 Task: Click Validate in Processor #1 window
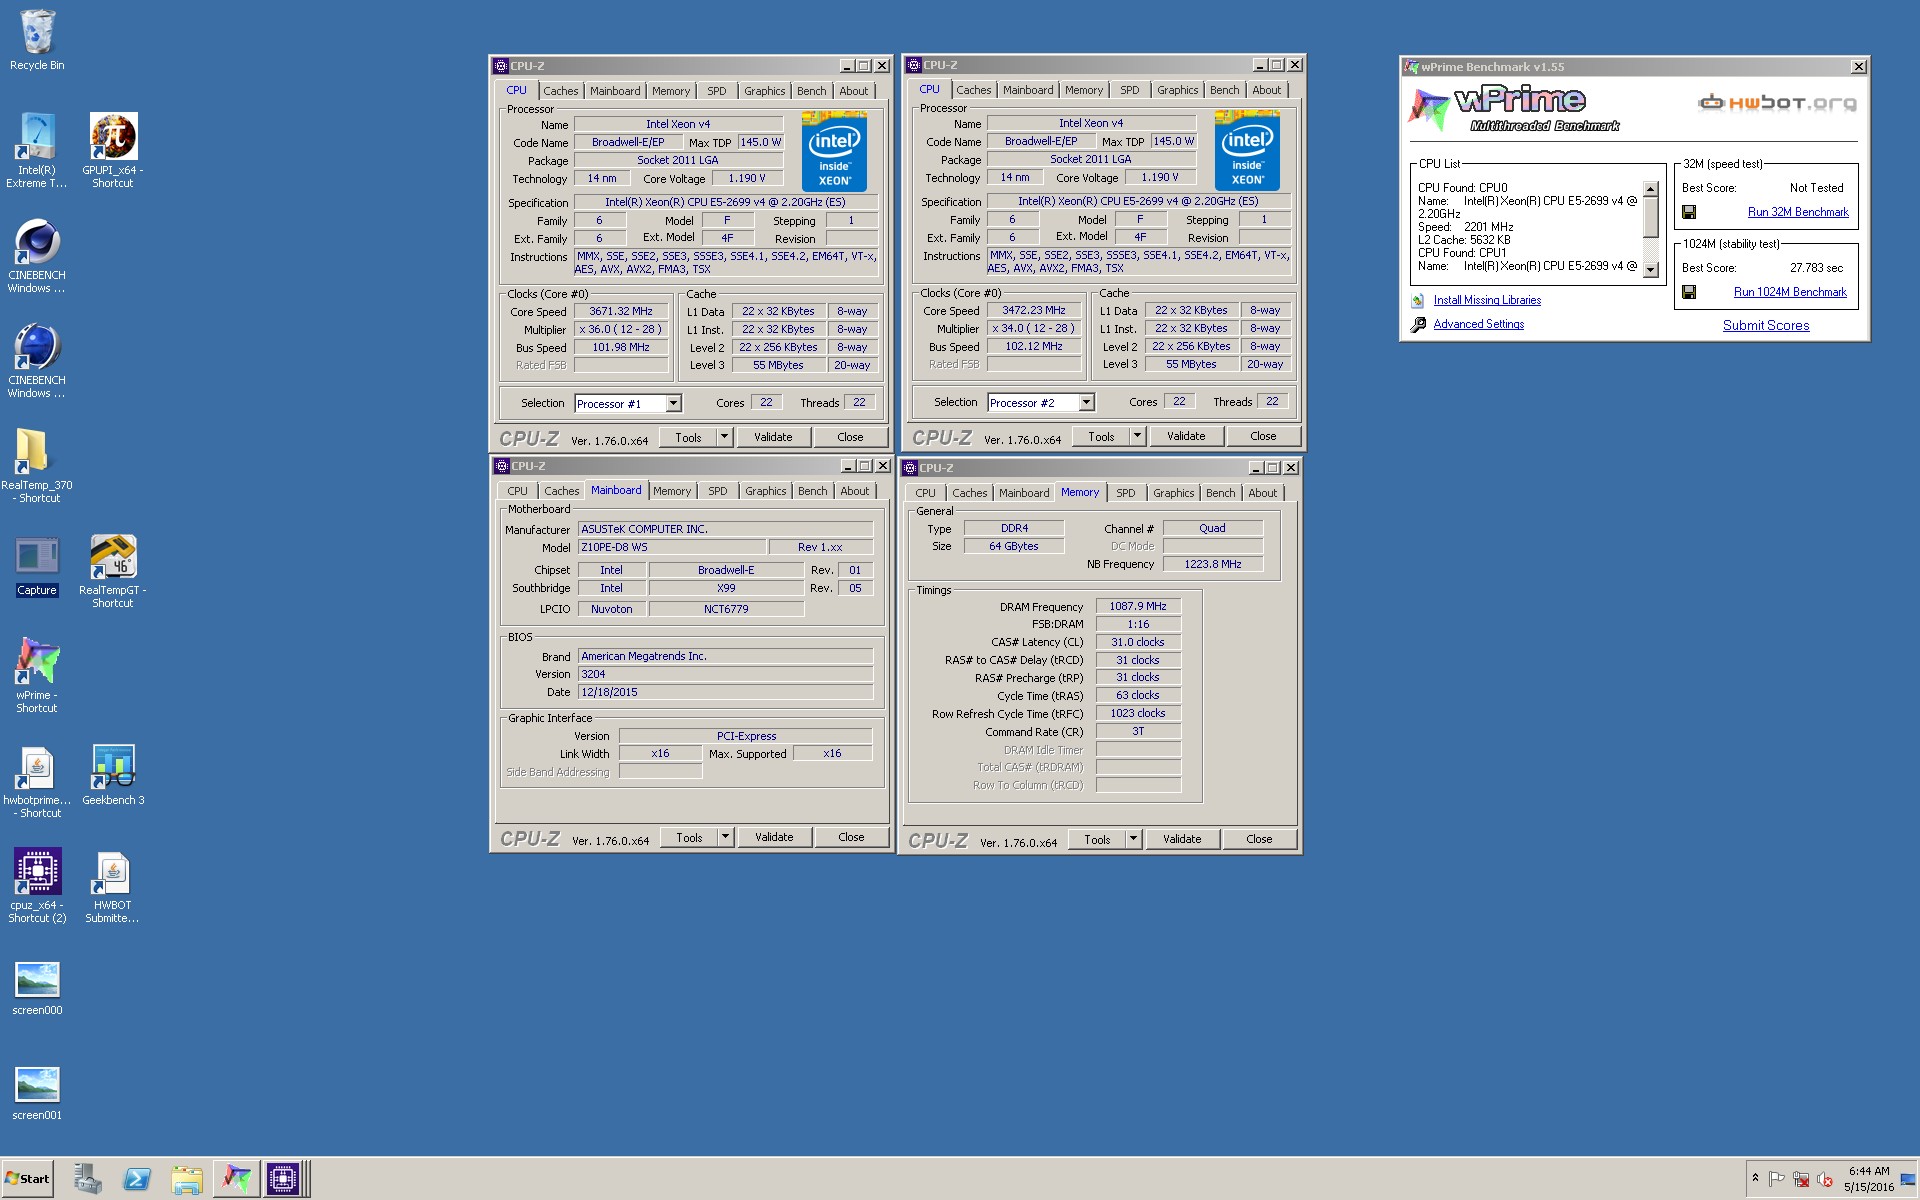tap(773, 437)
